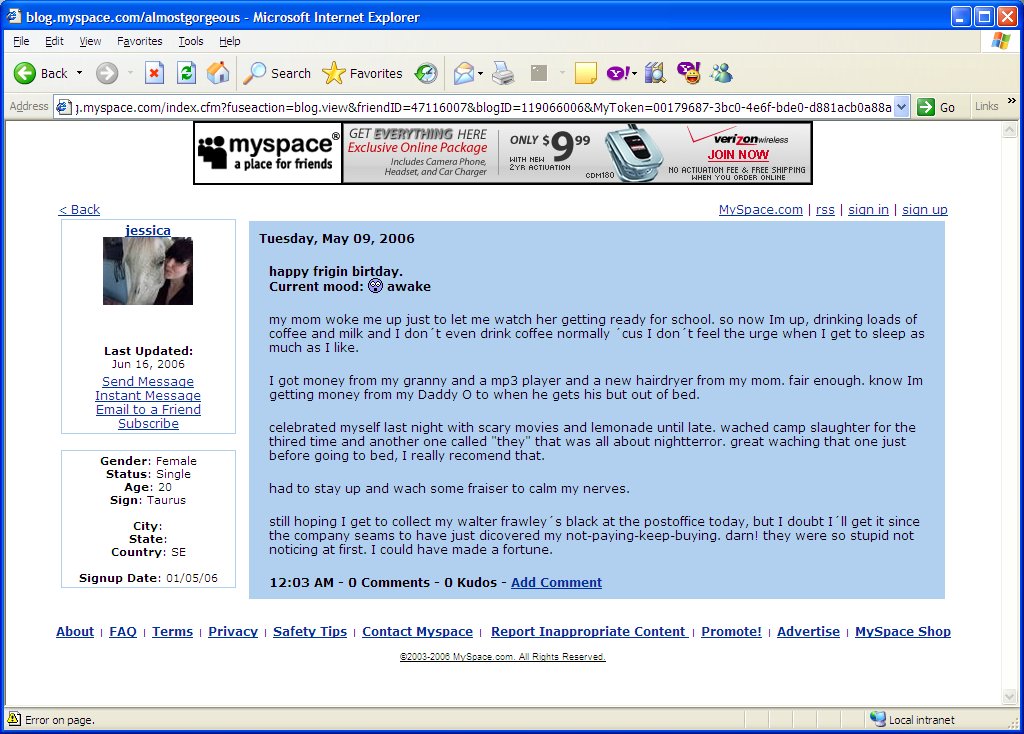Screen dimensions: 1024x734
Task: Click the purple Yahoo! toolbar icon
Action: [618, 73]
